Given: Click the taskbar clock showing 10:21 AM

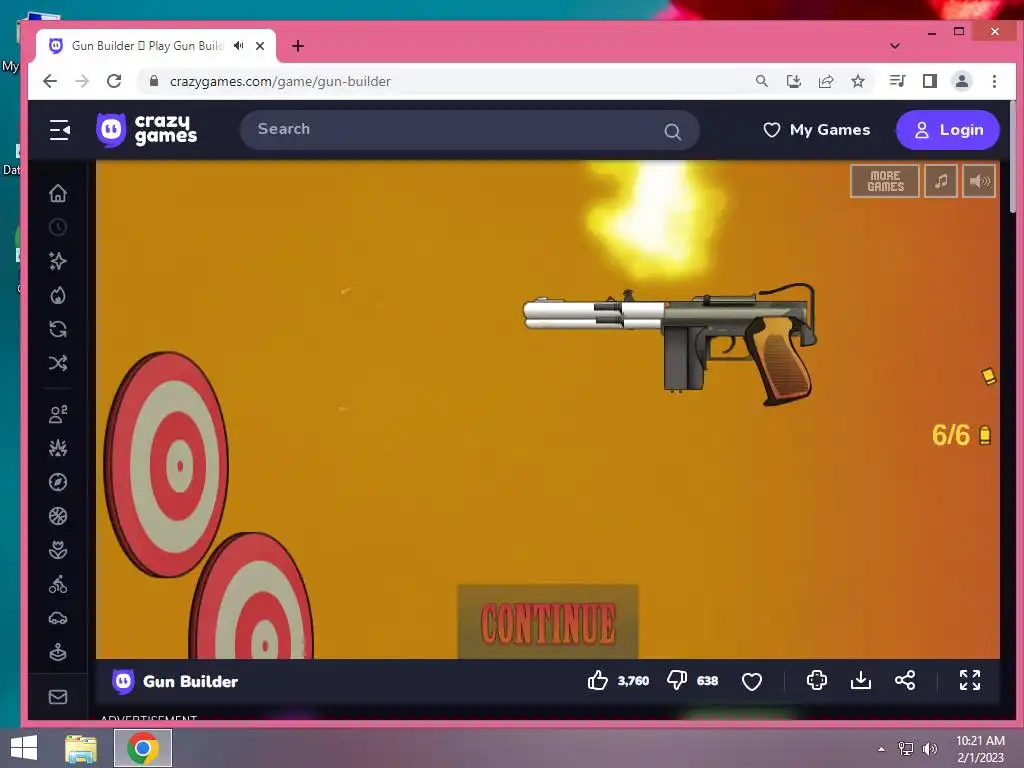Looking at the screenshot, I should [x=980, y=749].
